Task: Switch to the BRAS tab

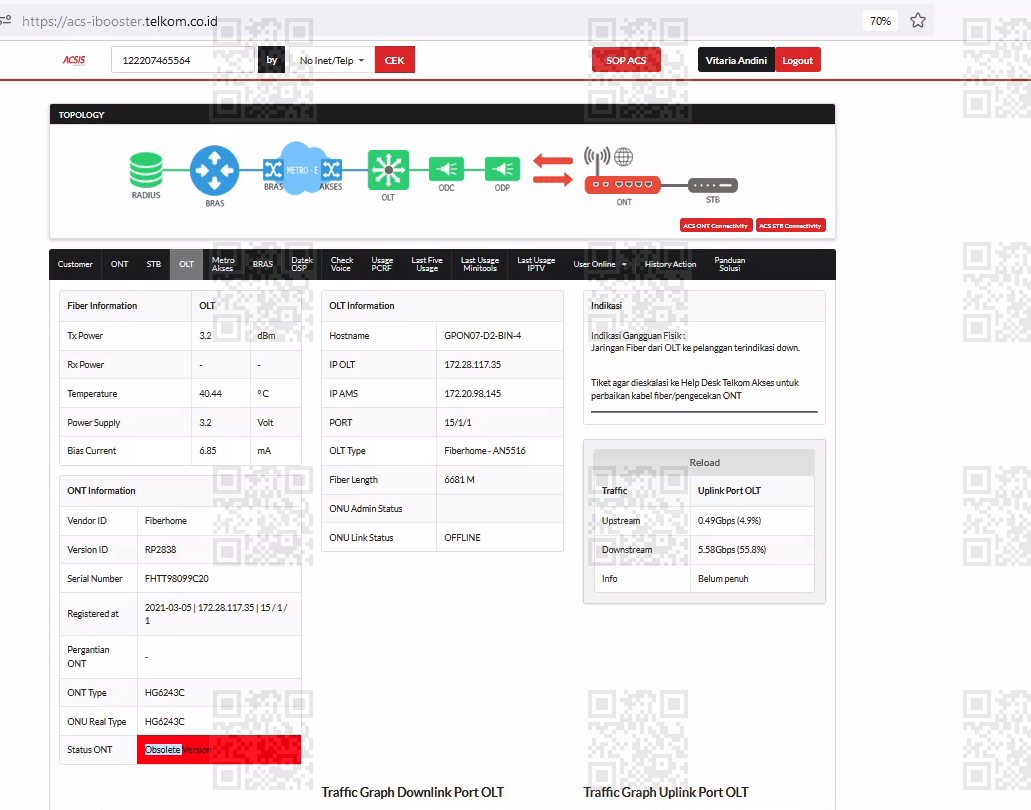Action: 262,264
